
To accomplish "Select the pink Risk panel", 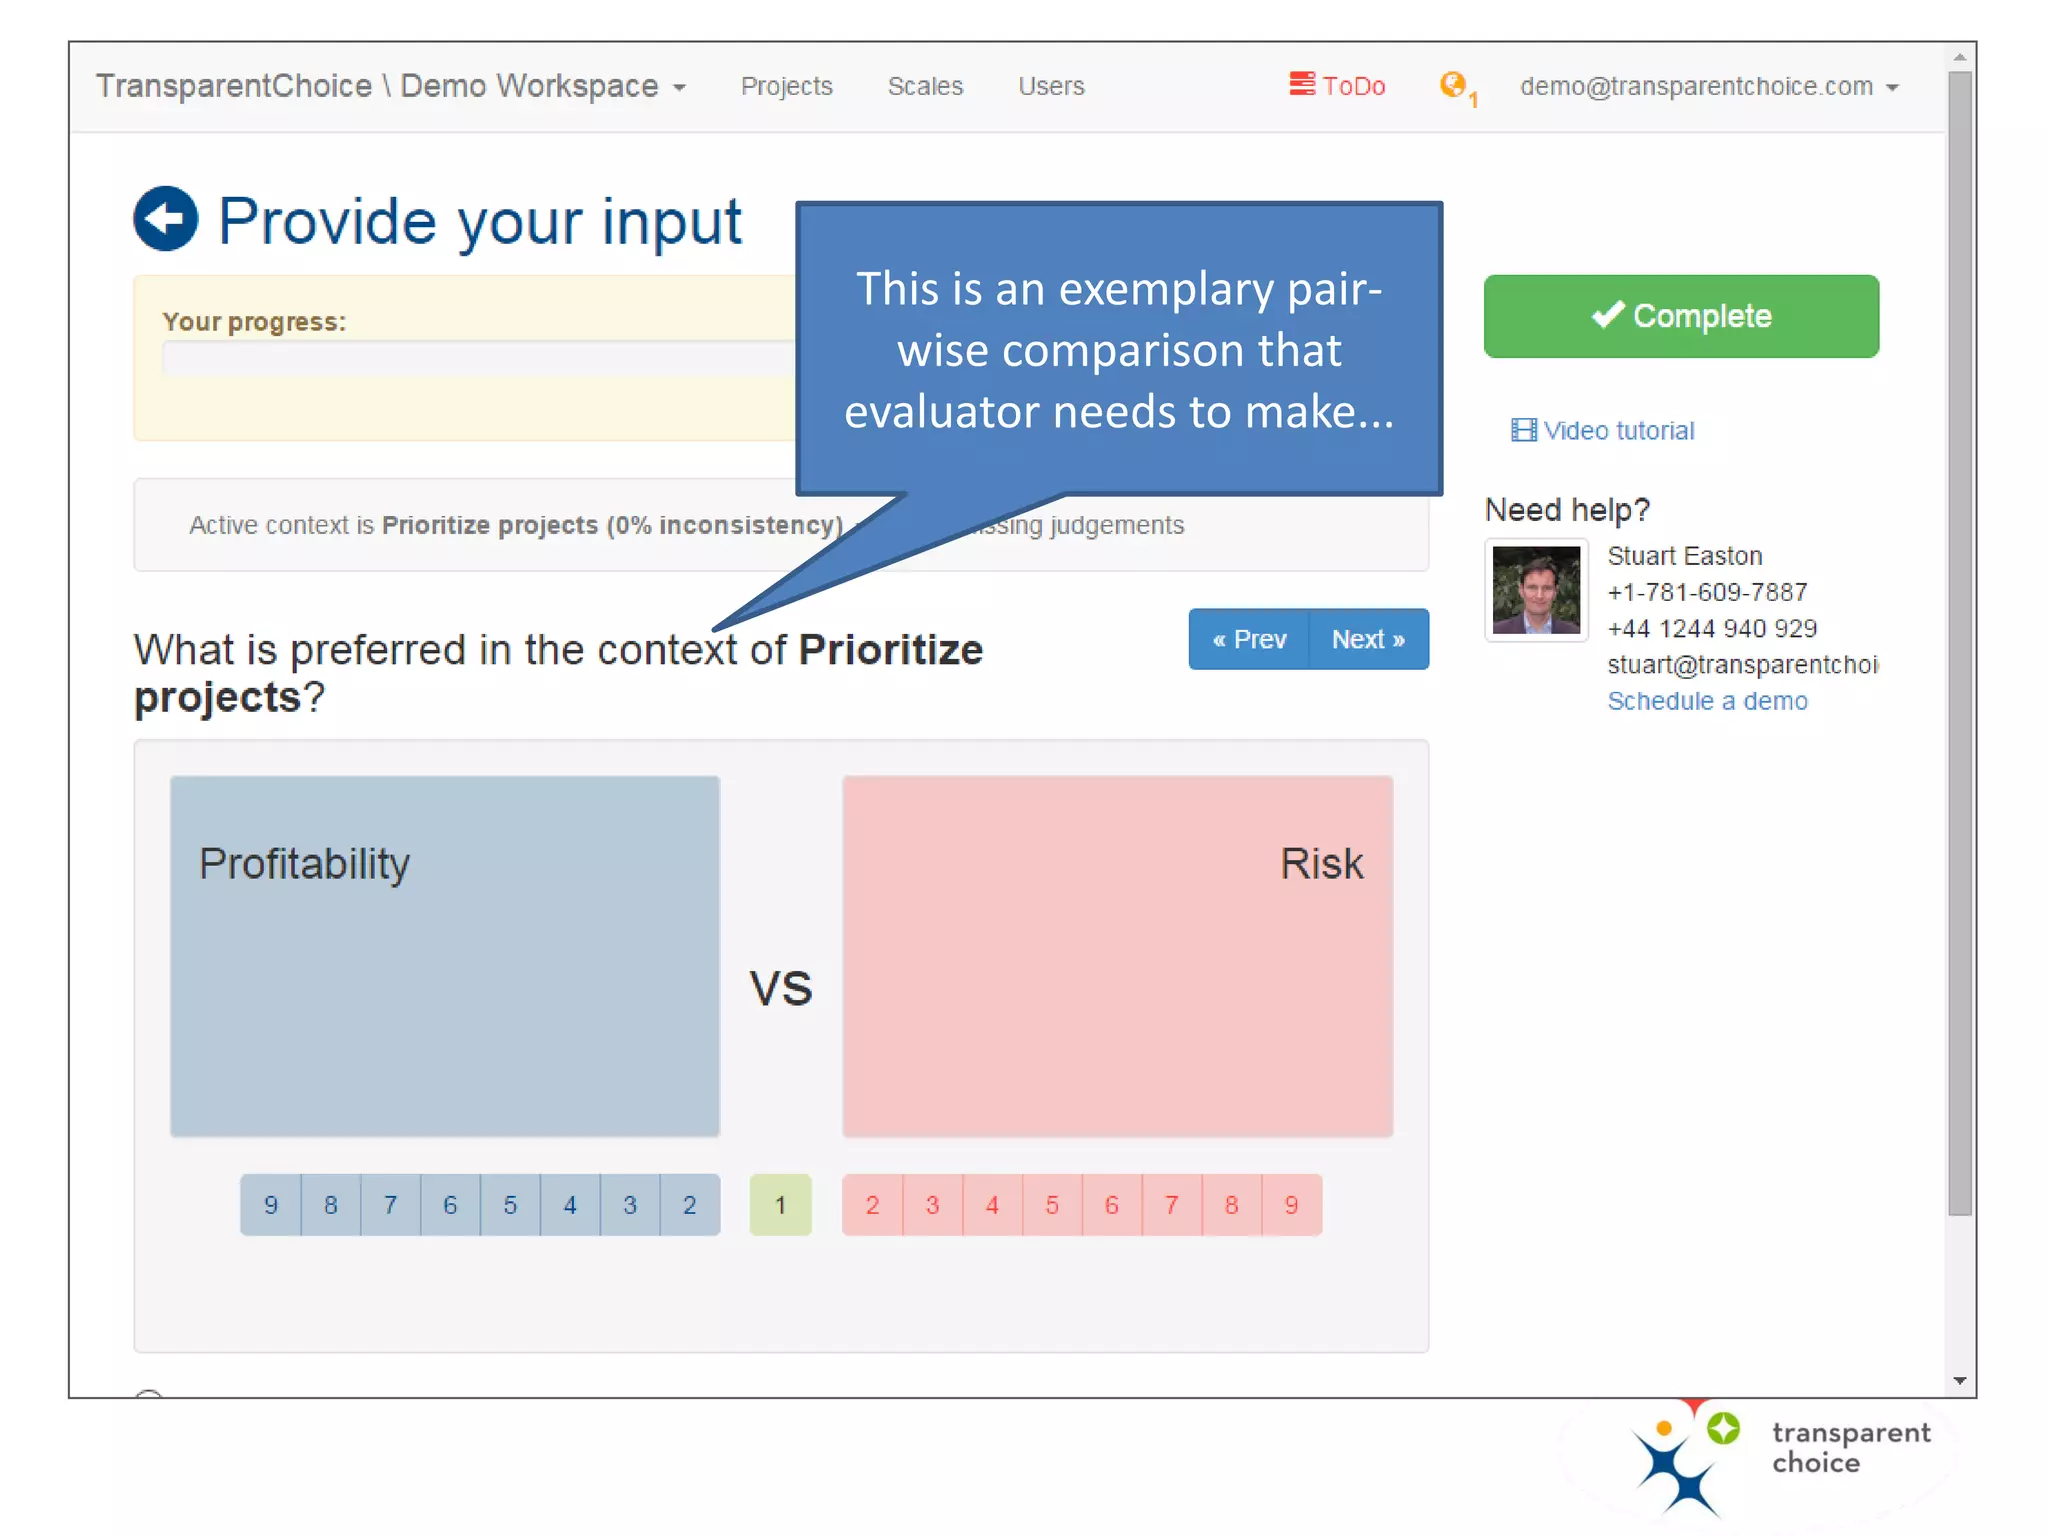I will click(1117, 956).
